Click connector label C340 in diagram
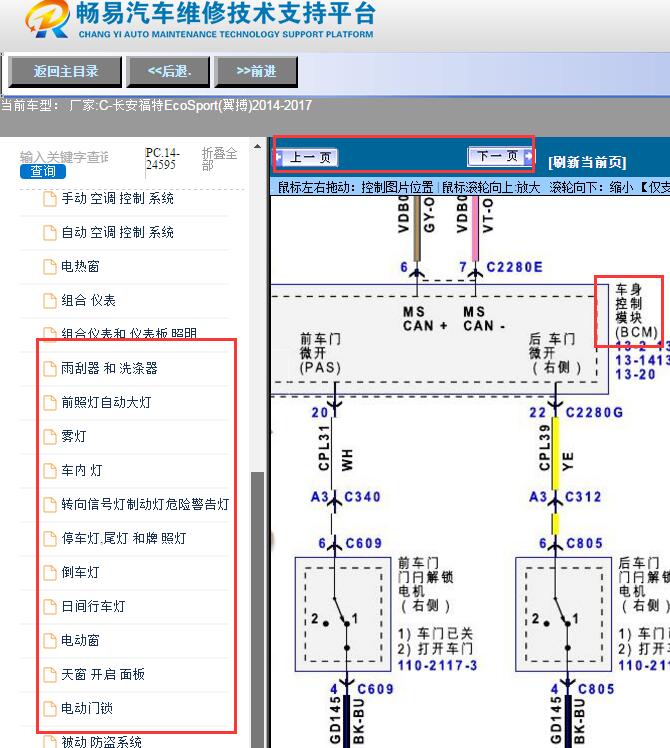Image resolution: width=670 pixels, height=748 pixels. tap(362, 497)
